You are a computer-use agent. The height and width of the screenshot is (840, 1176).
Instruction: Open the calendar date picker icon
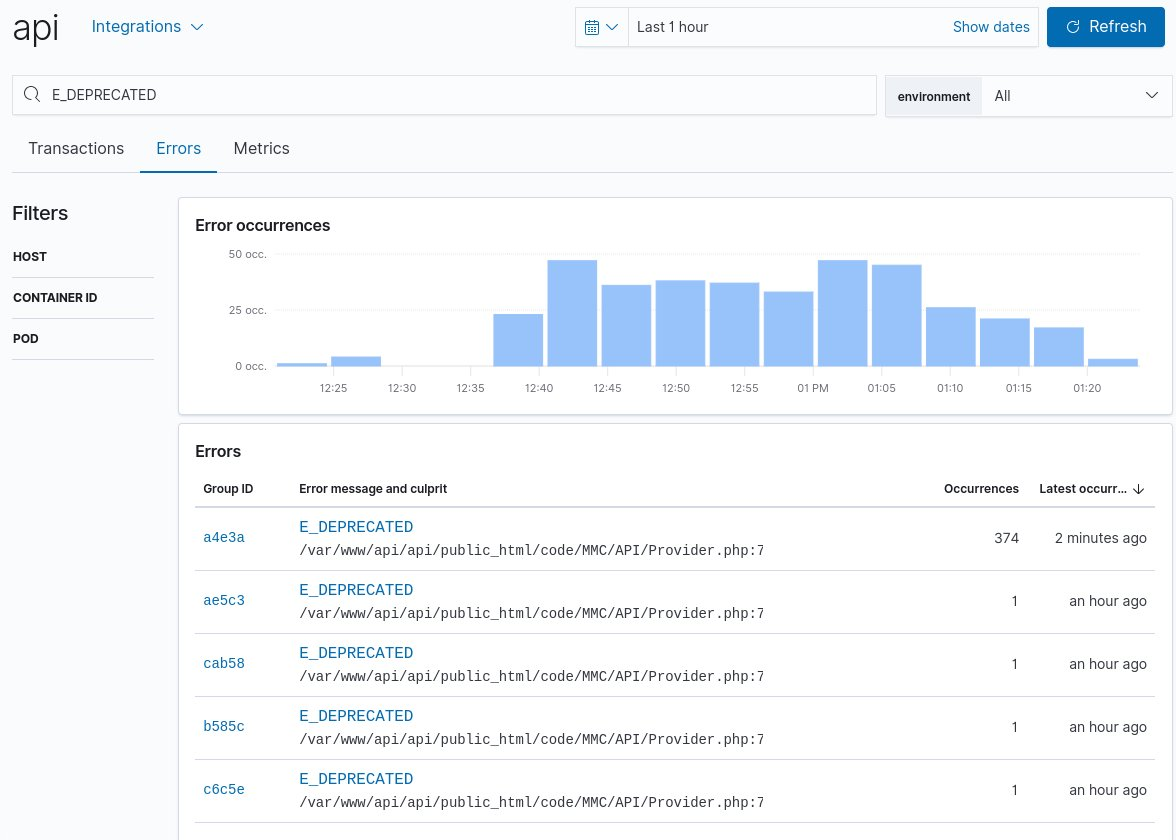click(x=594, y=27)
